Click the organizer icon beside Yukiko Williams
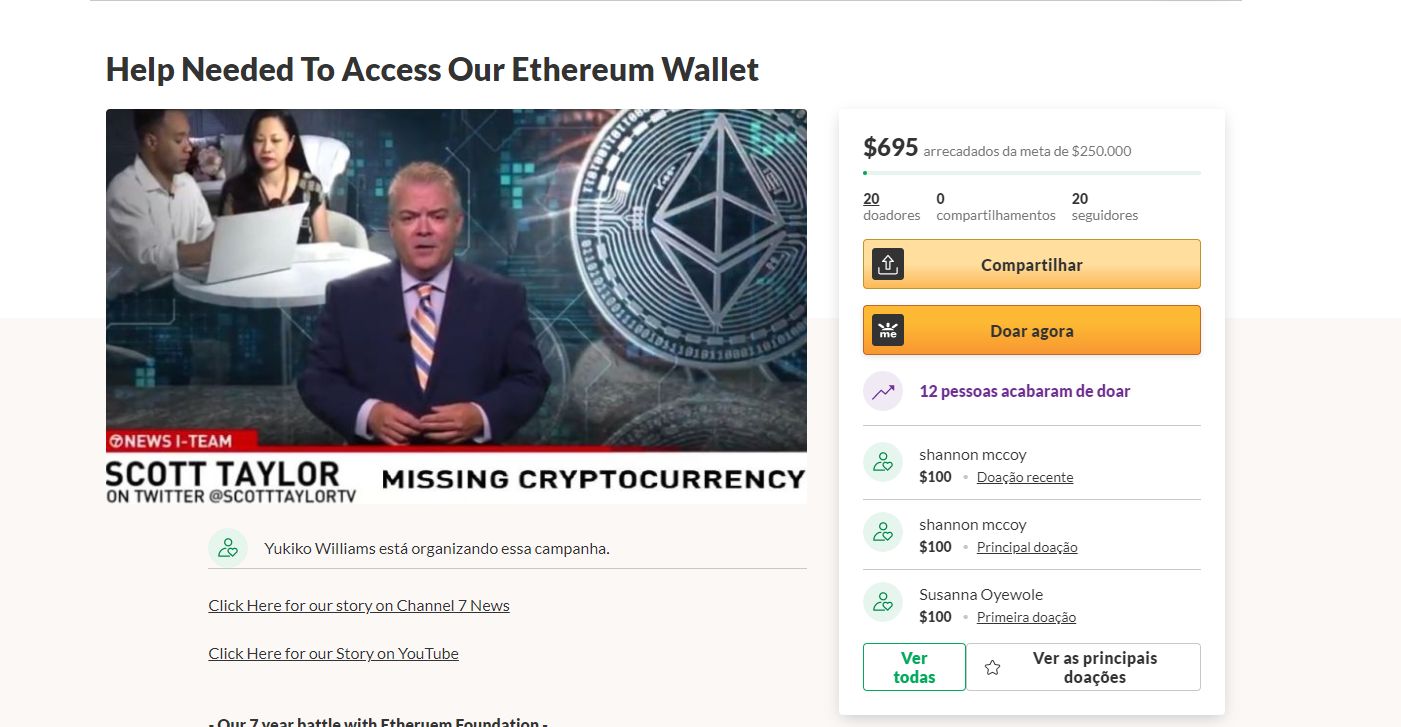Viewport: 1401px width, 727px height. 228,548
